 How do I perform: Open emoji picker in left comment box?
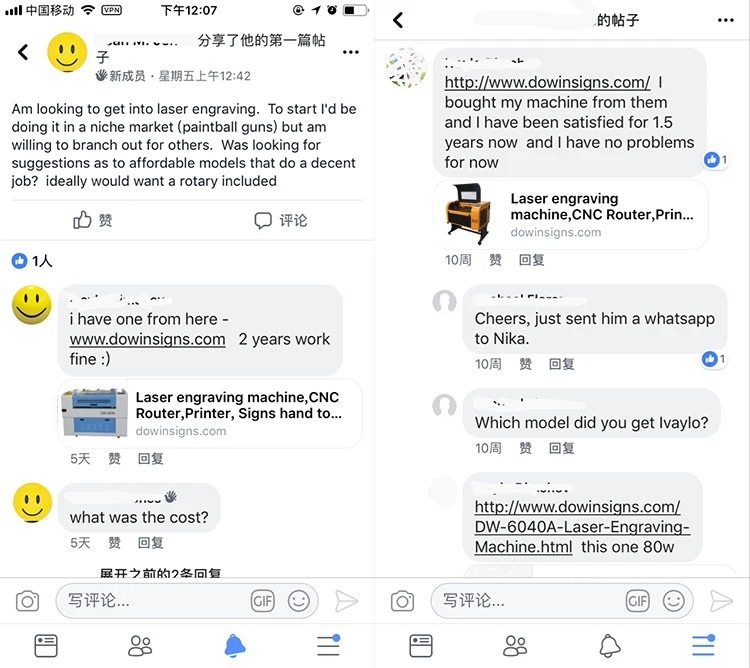(x=298, y=601)
